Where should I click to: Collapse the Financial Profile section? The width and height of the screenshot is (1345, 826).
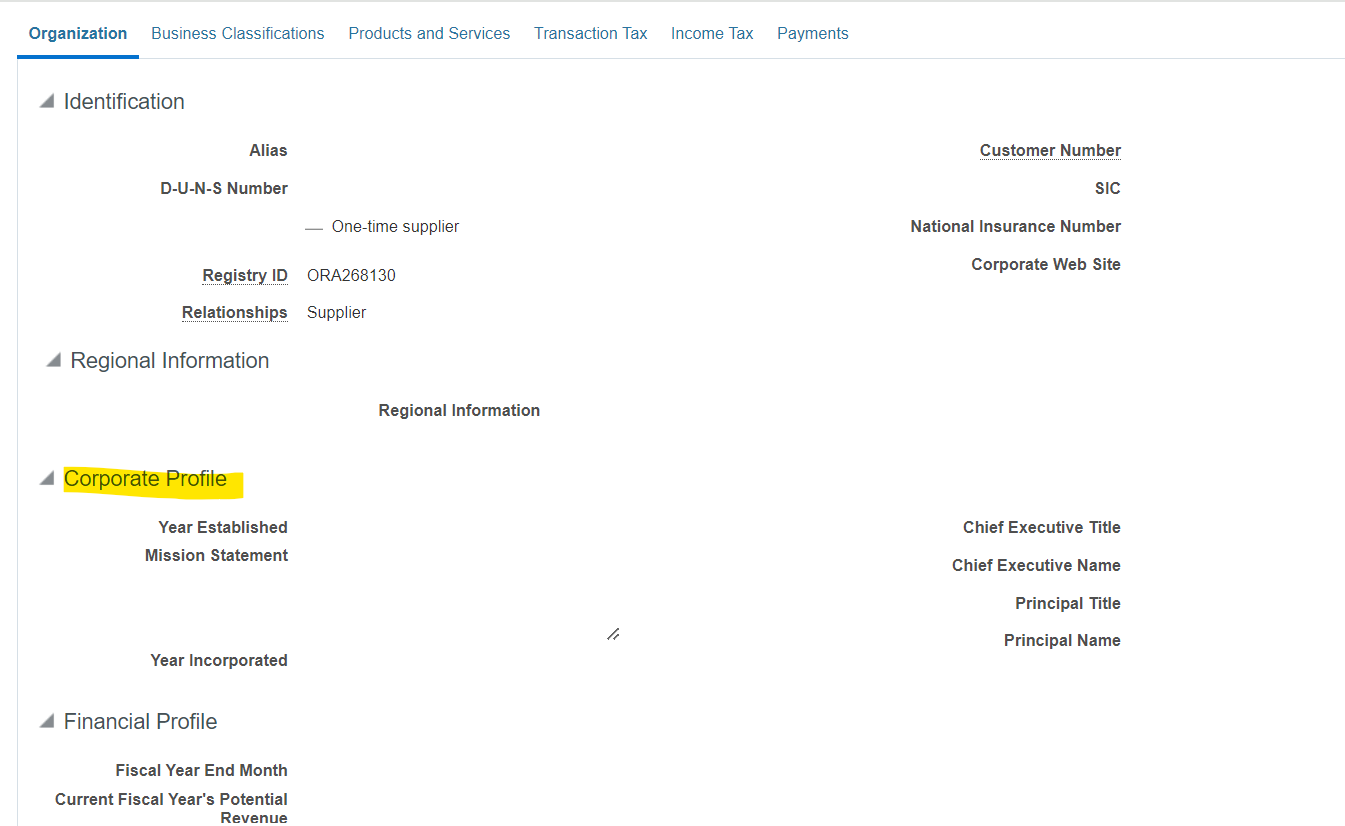point(45,720)
